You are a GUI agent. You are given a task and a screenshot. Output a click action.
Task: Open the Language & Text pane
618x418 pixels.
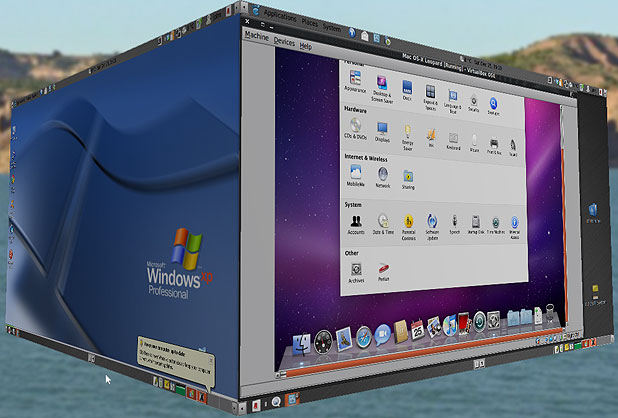(453, 102)
